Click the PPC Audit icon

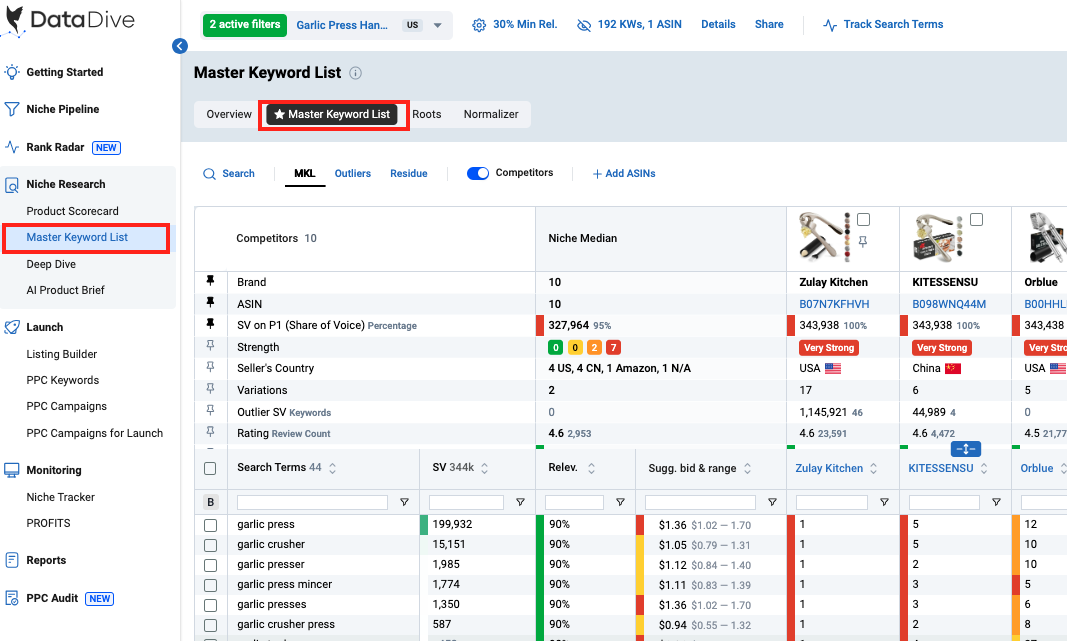click(x=12, y=598)
